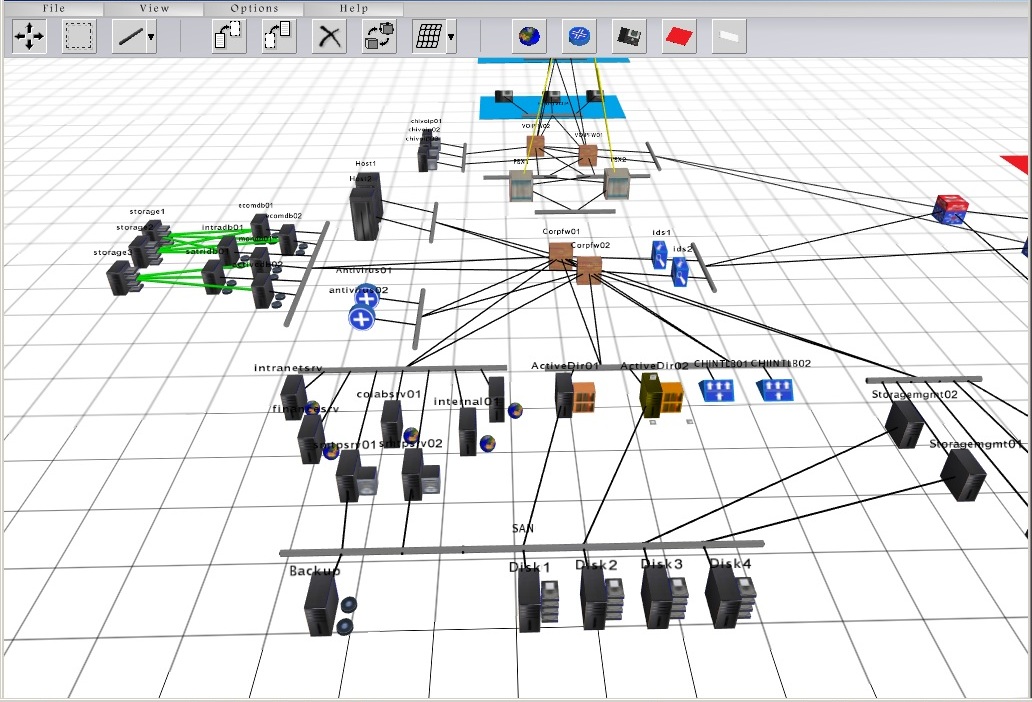Select the Disk1 storage node
This screenshot has height=702, width=1032.
530,603
